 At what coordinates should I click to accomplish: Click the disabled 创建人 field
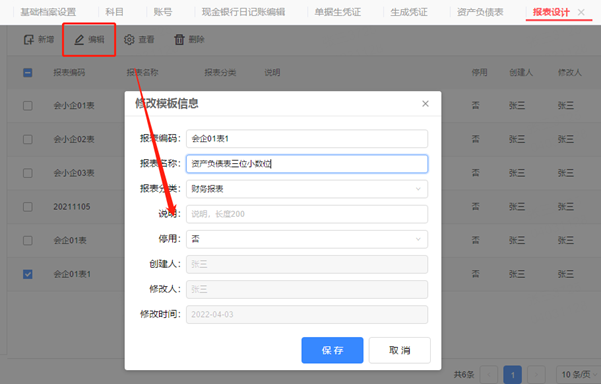click(307, 264)
